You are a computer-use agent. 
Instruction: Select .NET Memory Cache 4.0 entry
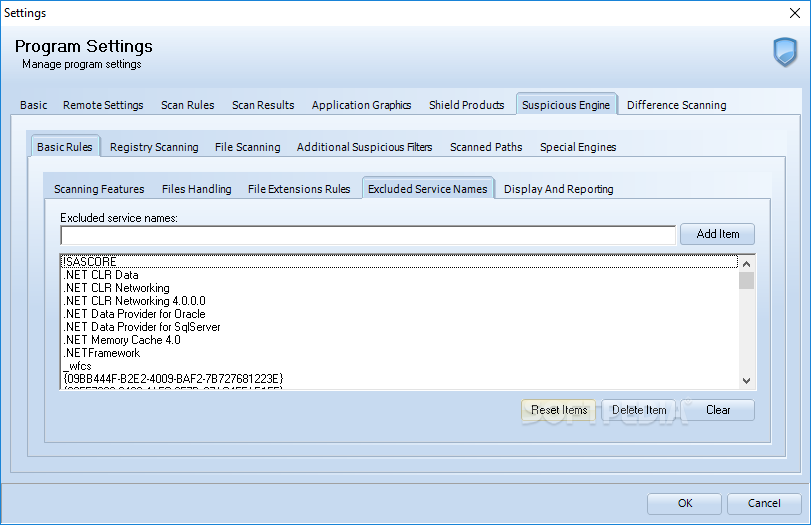click(400, 340)
